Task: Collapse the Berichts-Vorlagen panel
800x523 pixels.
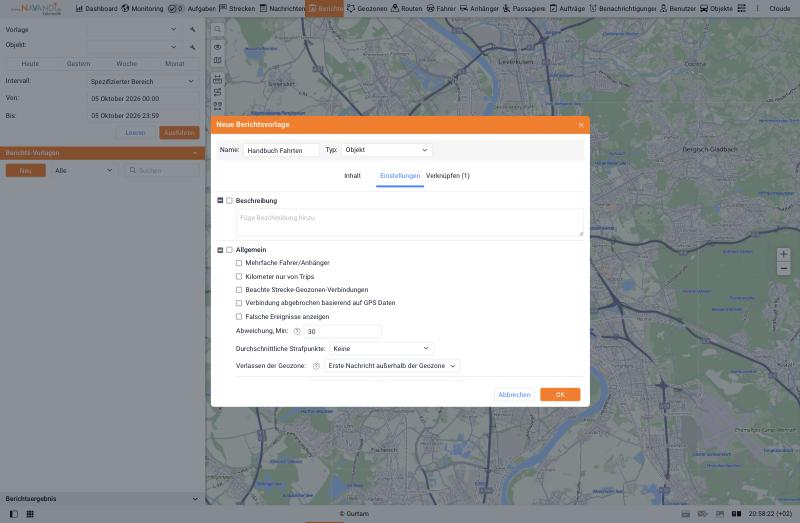Action: coord(195,153)
